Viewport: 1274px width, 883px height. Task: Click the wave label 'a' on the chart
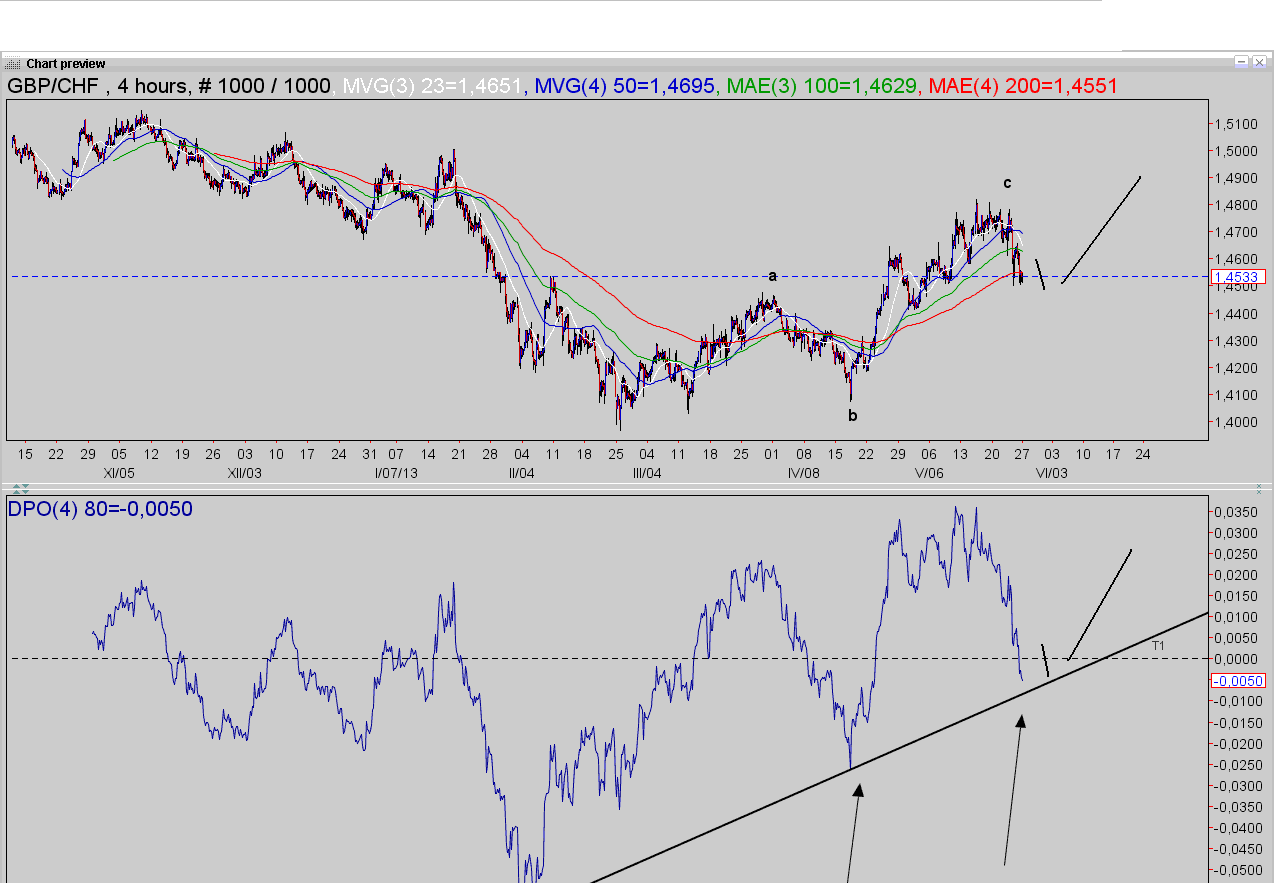(x=772, y=275)
